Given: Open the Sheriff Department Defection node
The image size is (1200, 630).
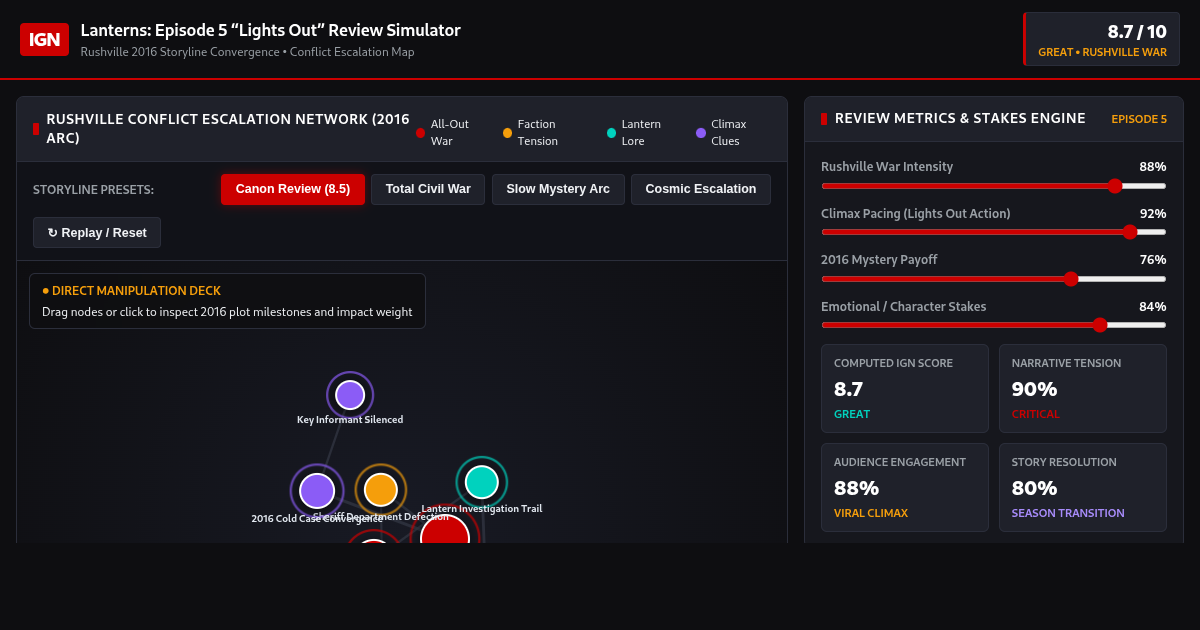Looking at the screenshot, I should 381,490.
